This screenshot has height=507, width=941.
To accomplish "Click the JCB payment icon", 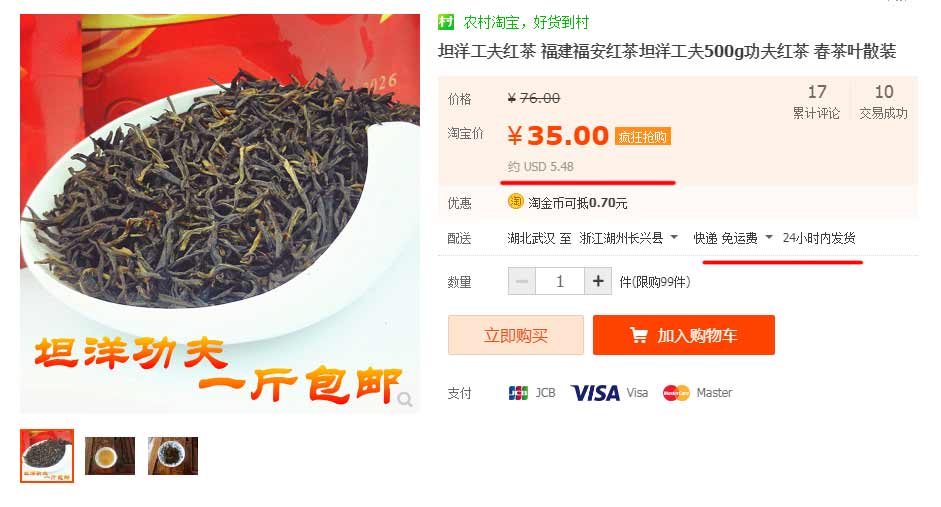I will 518,393.
